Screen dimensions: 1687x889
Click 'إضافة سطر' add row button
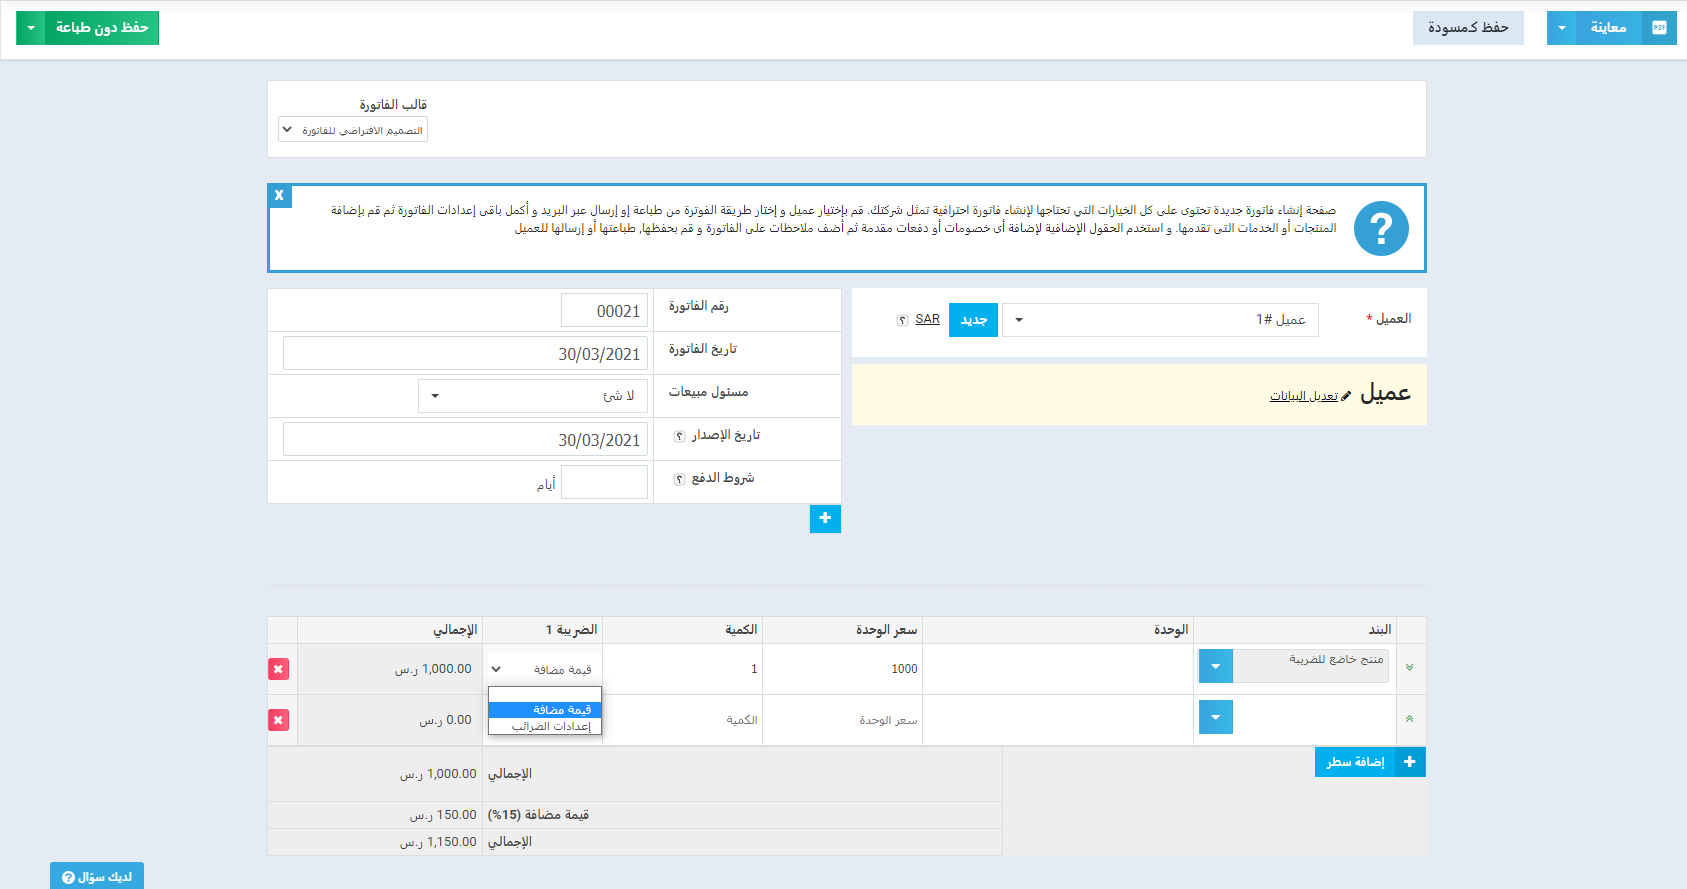click(x=1369, y=762)
